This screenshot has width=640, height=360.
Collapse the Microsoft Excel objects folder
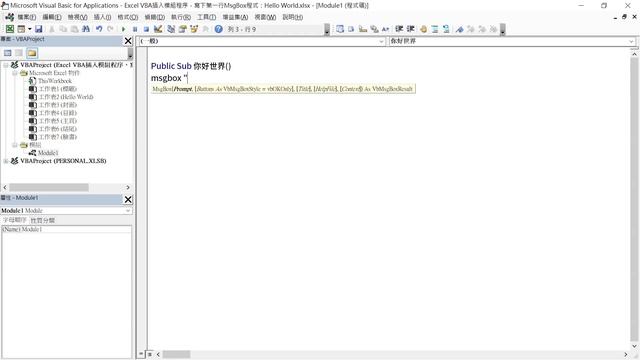[15, 73]
